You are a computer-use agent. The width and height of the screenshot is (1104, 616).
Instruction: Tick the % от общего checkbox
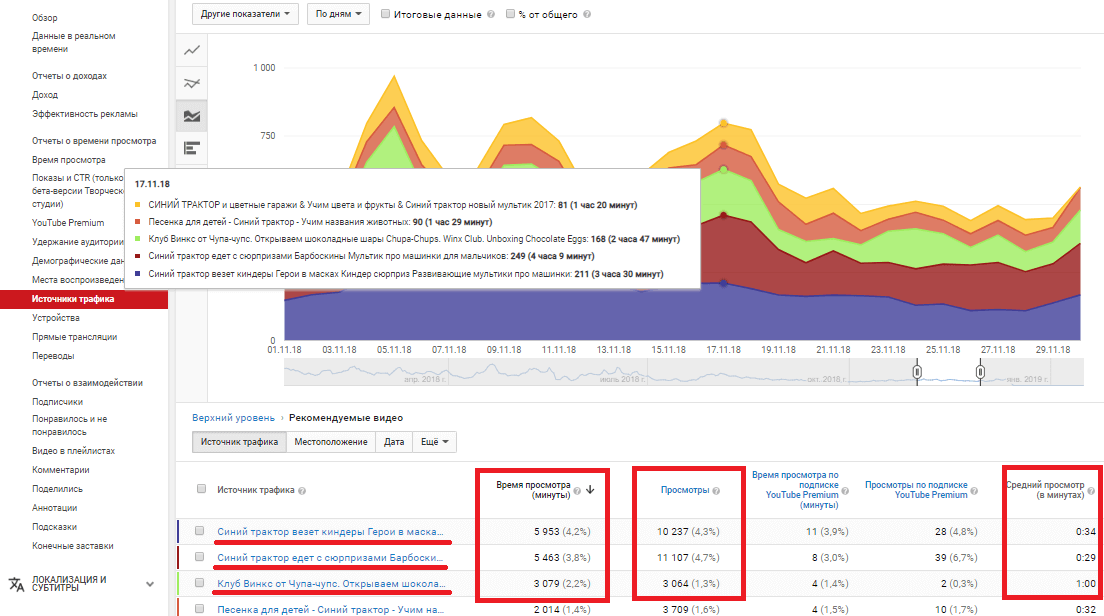(x=510, y=15)
